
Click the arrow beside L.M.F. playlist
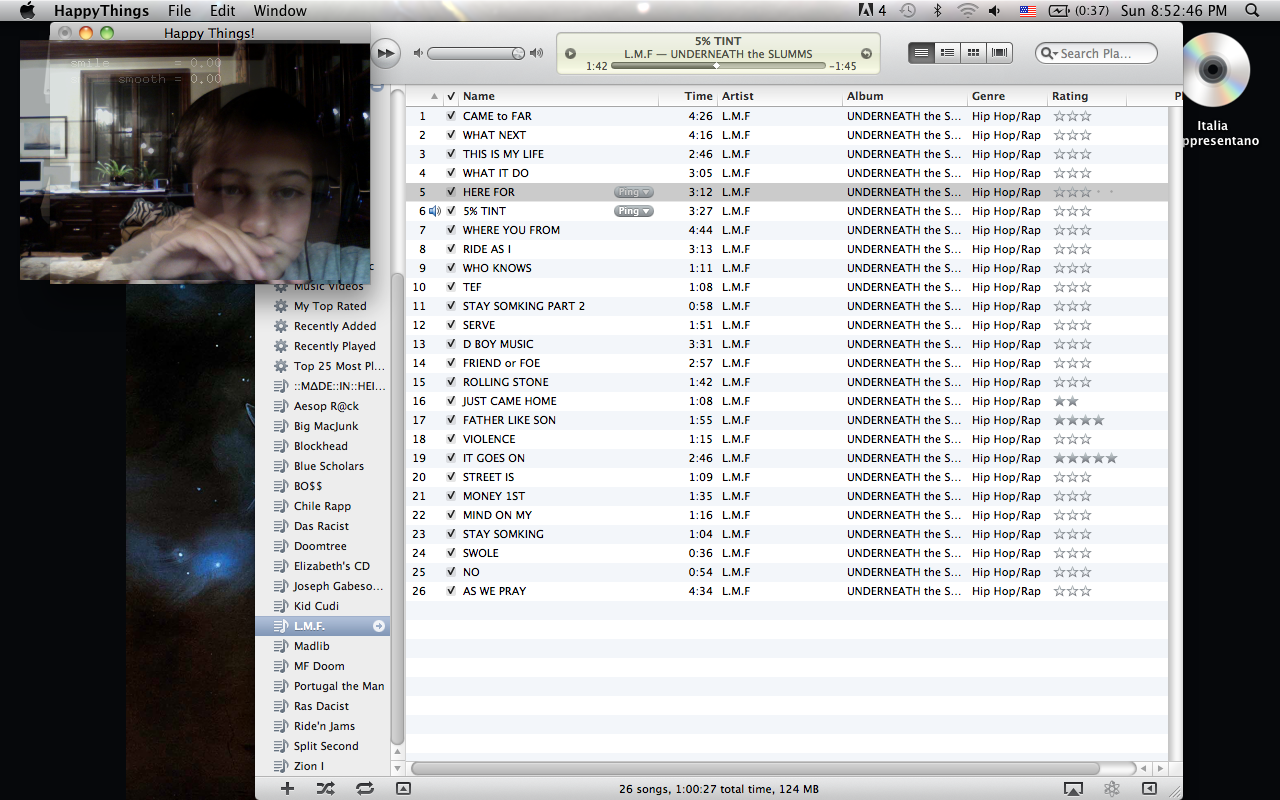[379, 626]
